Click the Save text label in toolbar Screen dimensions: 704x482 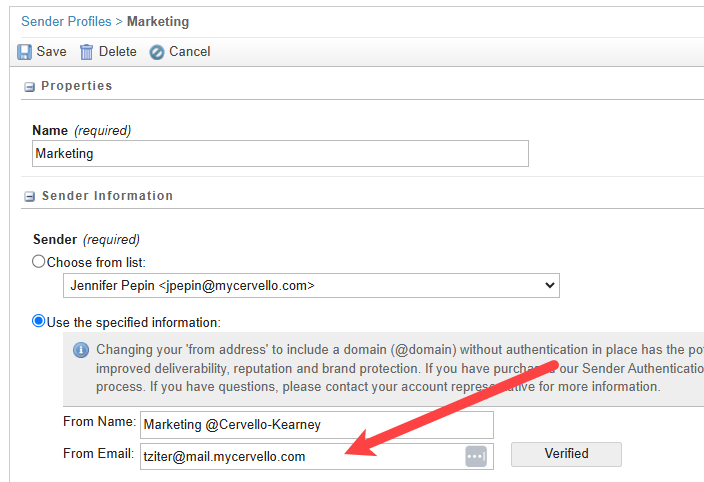[x=52, y=52]
